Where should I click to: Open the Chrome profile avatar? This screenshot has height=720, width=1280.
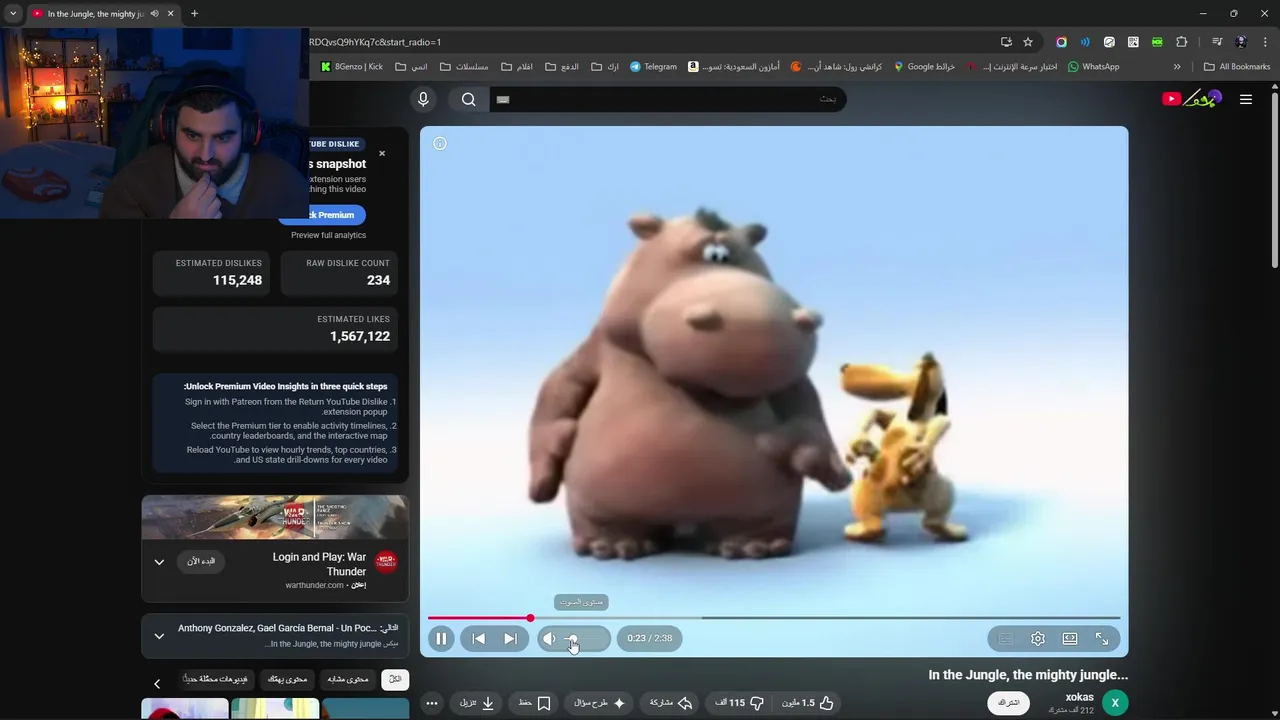(x=1241, y=42)
